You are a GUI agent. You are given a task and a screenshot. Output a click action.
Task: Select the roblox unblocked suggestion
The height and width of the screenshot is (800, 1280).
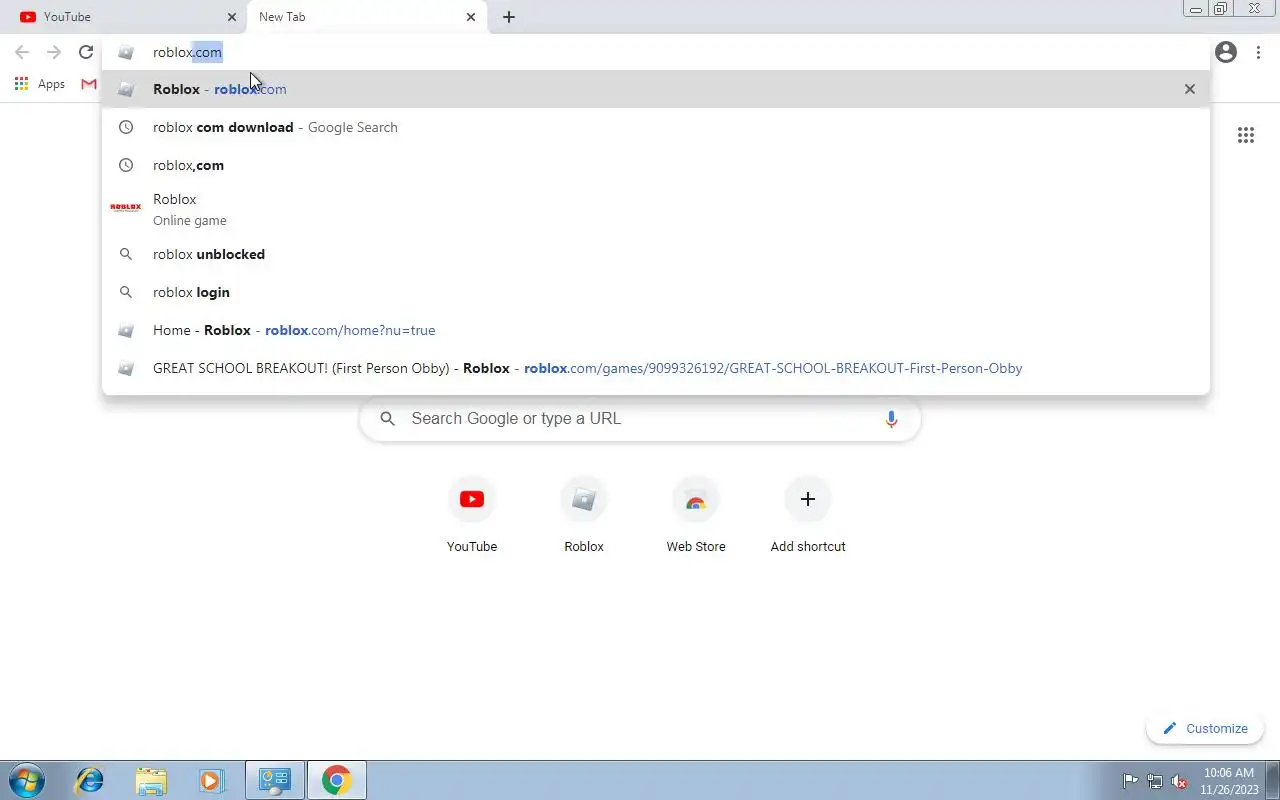[655, 254]
